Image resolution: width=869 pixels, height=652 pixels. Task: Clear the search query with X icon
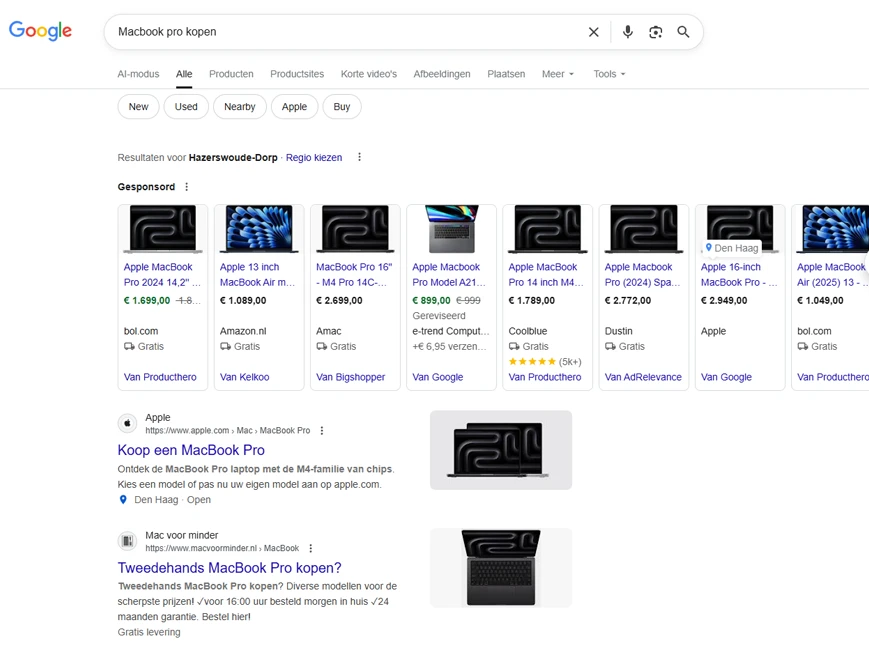594,32
